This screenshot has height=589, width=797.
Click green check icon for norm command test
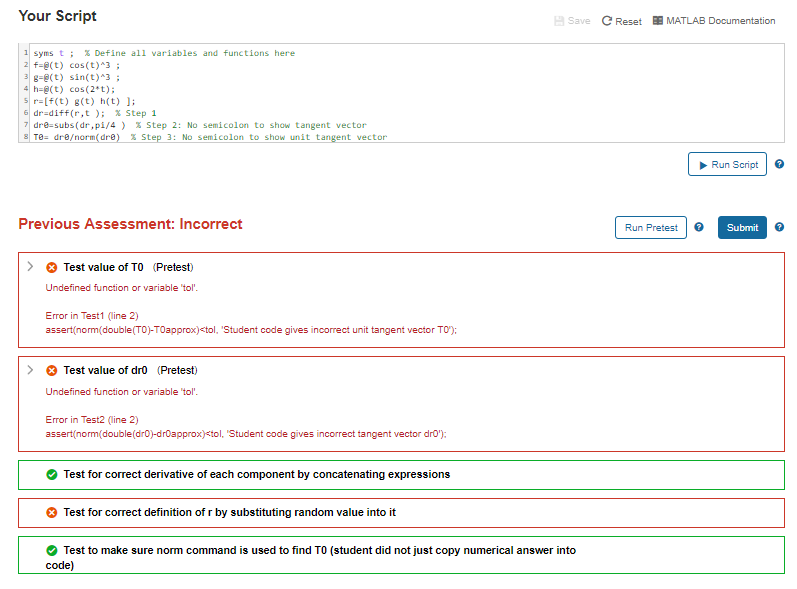point(52,550)
